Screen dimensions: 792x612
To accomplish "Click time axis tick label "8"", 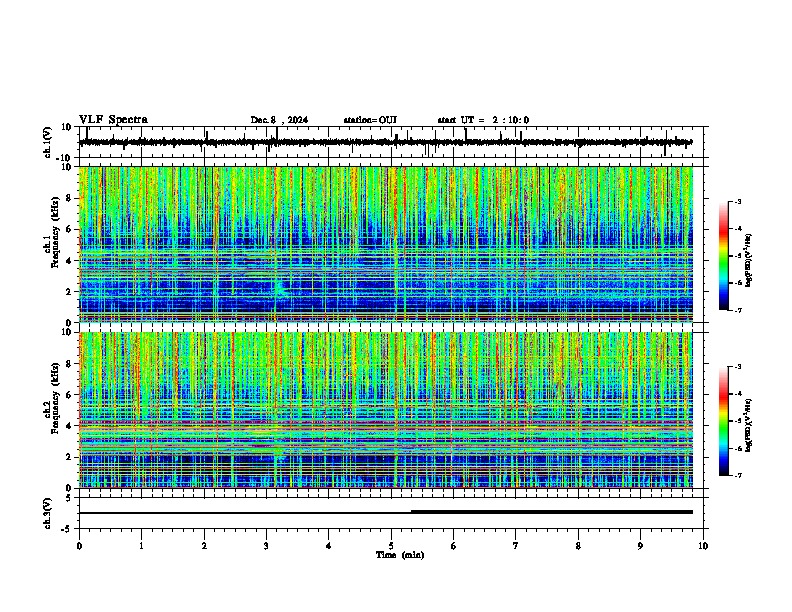I will pyautogui.click(x=578, y=546).
